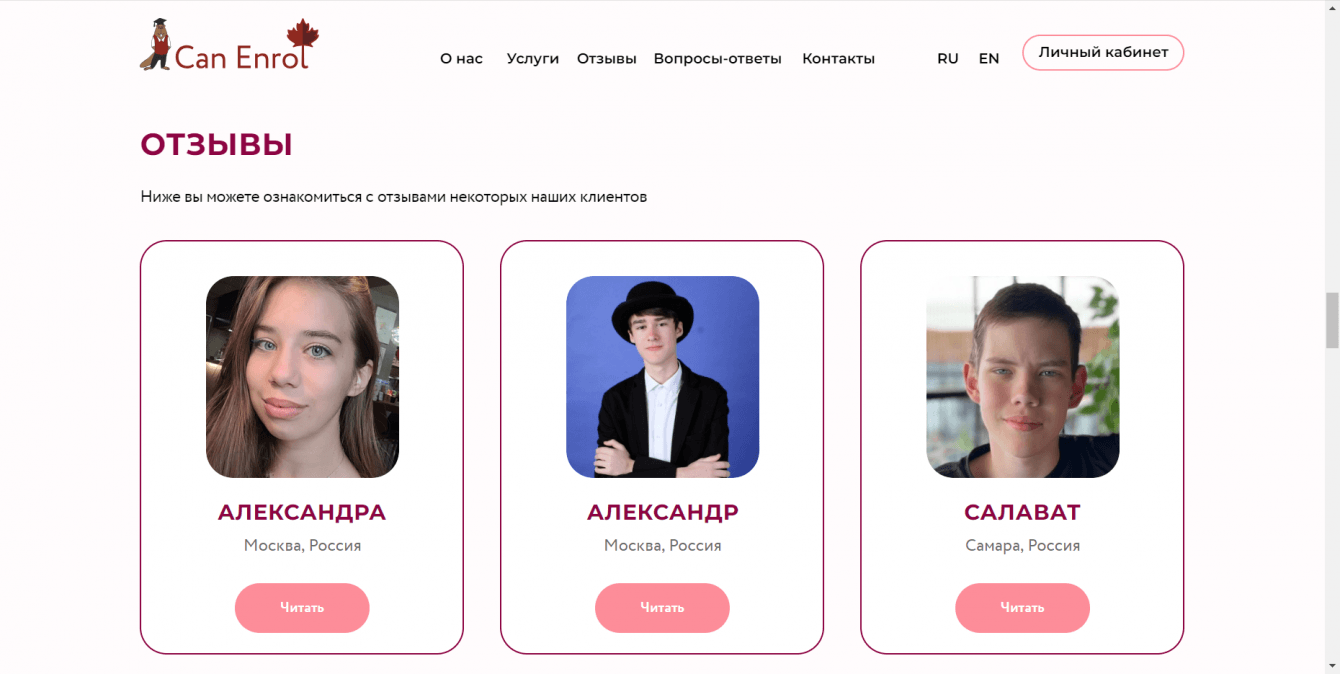Open the О нас menu item
The image size is (1340, 674).
click(461, 59)
